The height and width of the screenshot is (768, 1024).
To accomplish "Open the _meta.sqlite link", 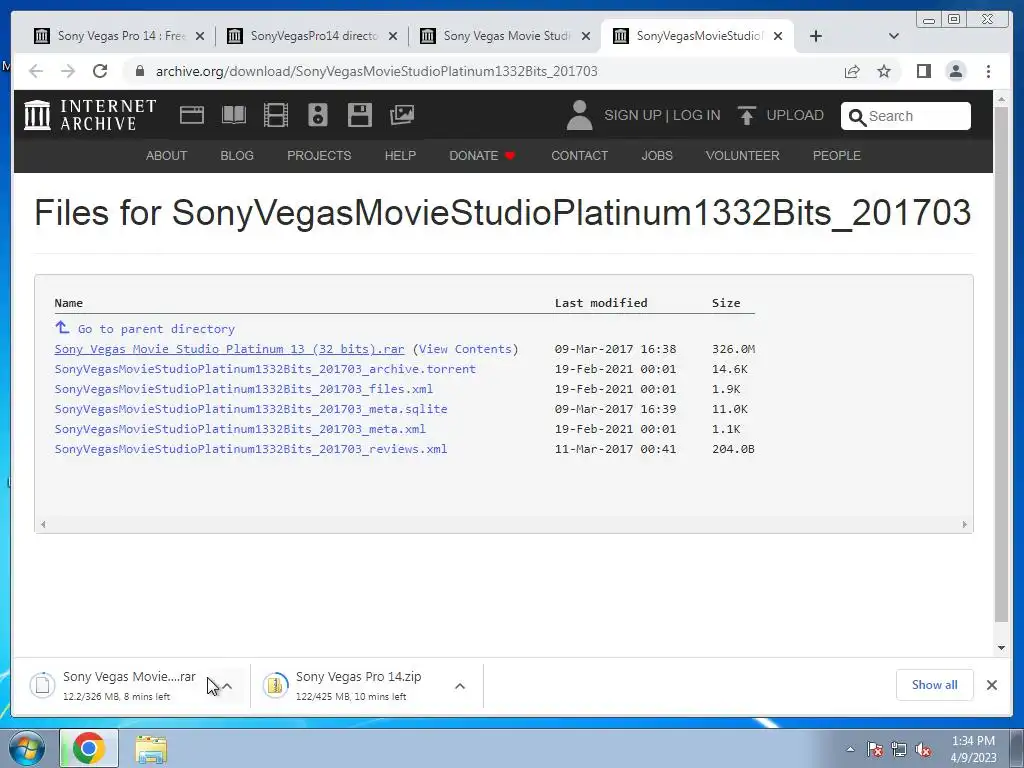I will pos(251,409).
